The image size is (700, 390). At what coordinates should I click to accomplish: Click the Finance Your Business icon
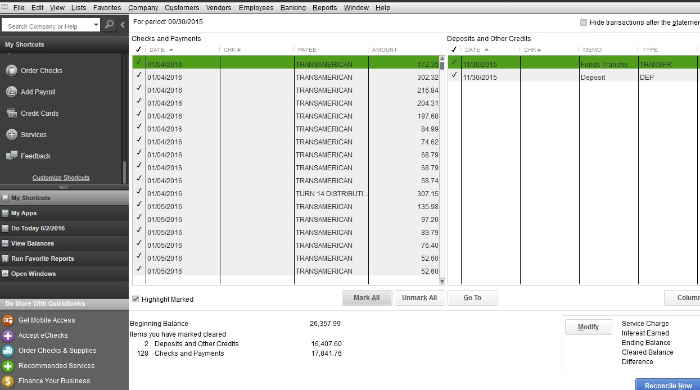[8, 381]
